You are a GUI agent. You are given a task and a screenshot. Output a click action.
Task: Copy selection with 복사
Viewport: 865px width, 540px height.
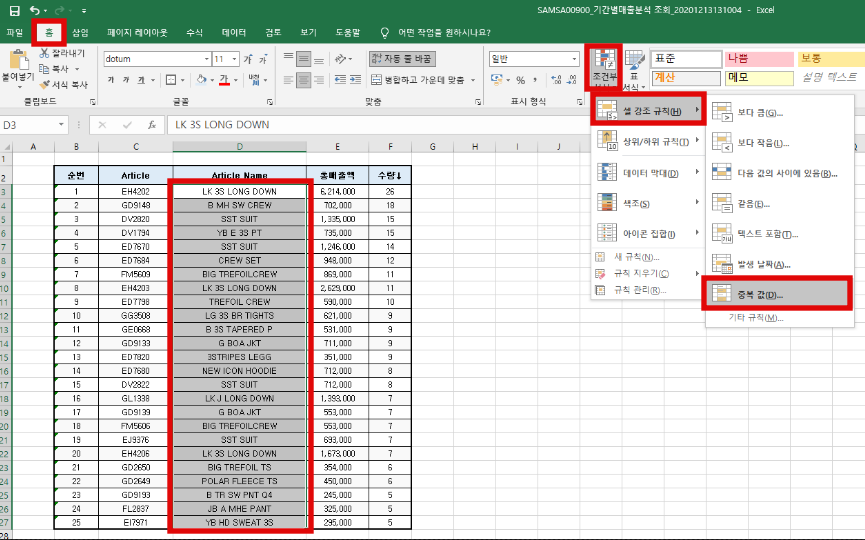54,69
